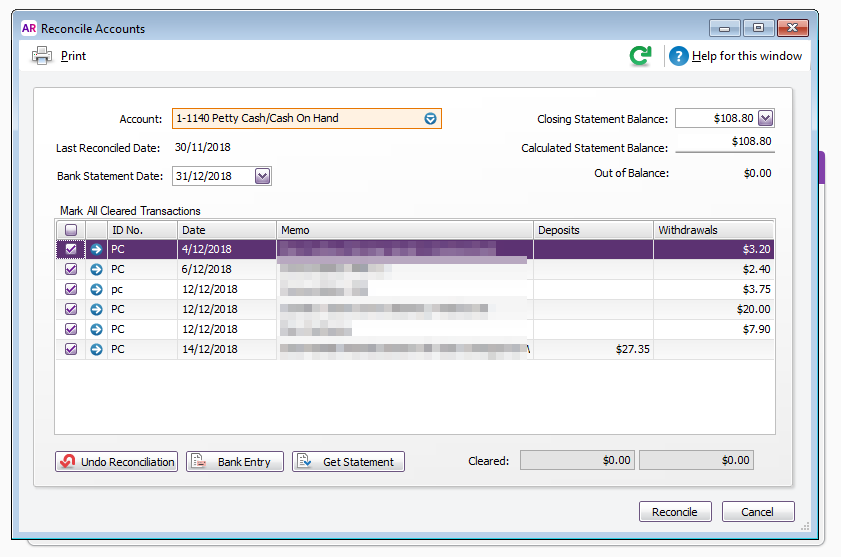
Task: Click the green refresh arrow icon
Action: (640, 56)
